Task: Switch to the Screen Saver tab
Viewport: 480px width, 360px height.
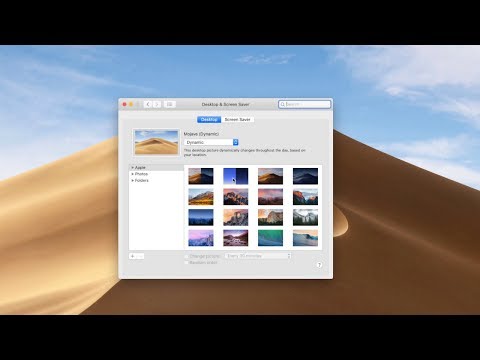Action: [237, 119]
